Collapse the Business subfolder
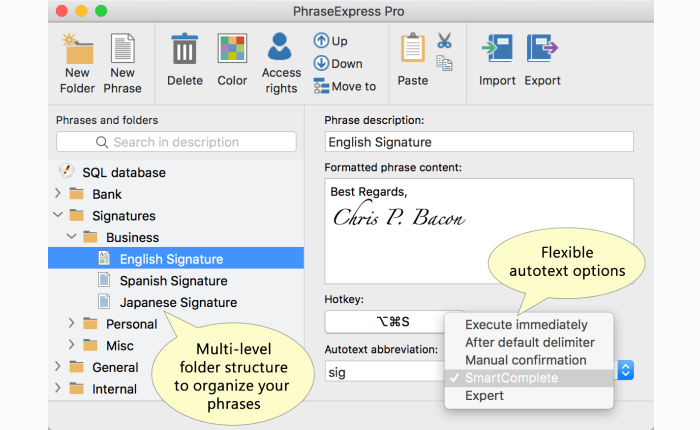 [x=71, y=236]
